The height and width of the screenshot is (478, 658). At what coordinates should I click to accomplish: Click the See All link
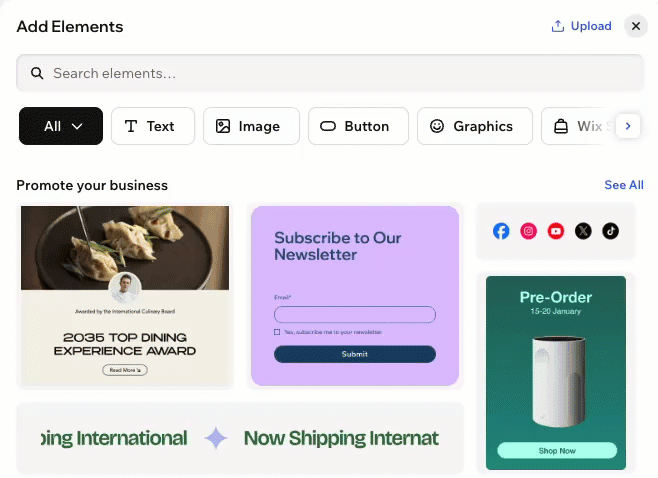tap(624, 185)
